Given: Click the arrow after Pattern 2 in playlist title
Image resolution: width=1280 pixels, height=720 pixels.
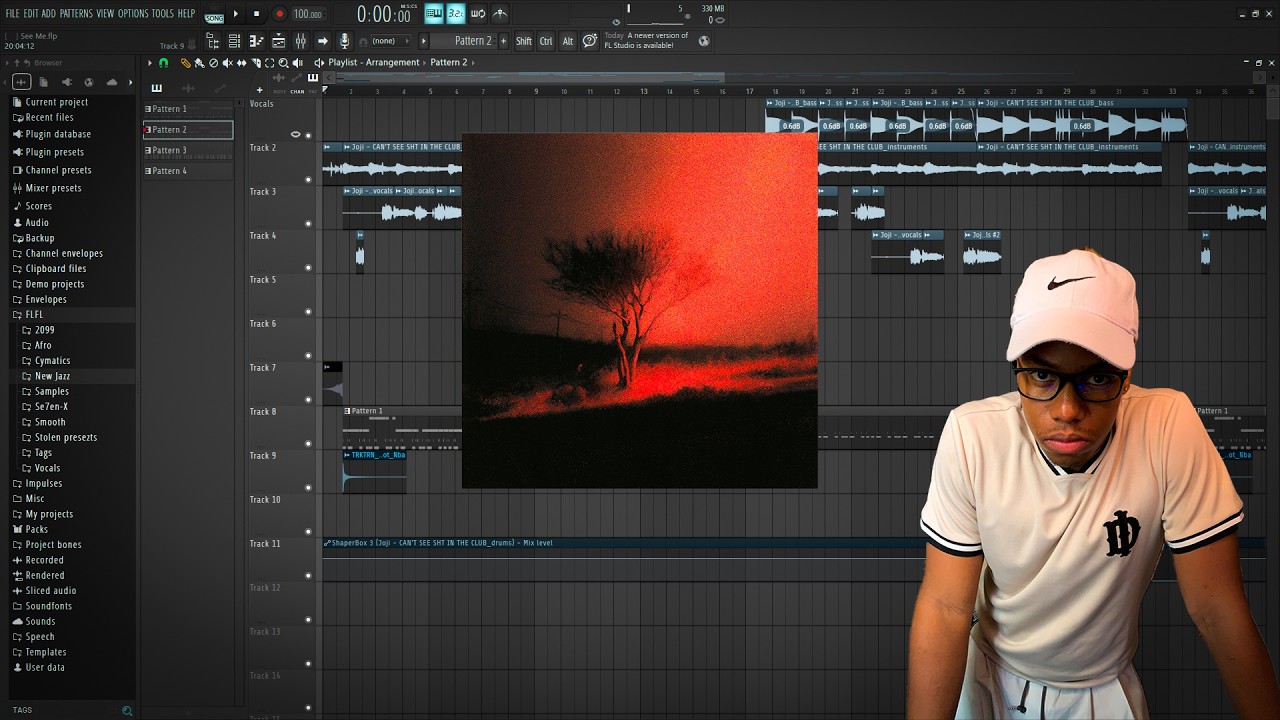Looking at the screenshot, I should (473, 62).
